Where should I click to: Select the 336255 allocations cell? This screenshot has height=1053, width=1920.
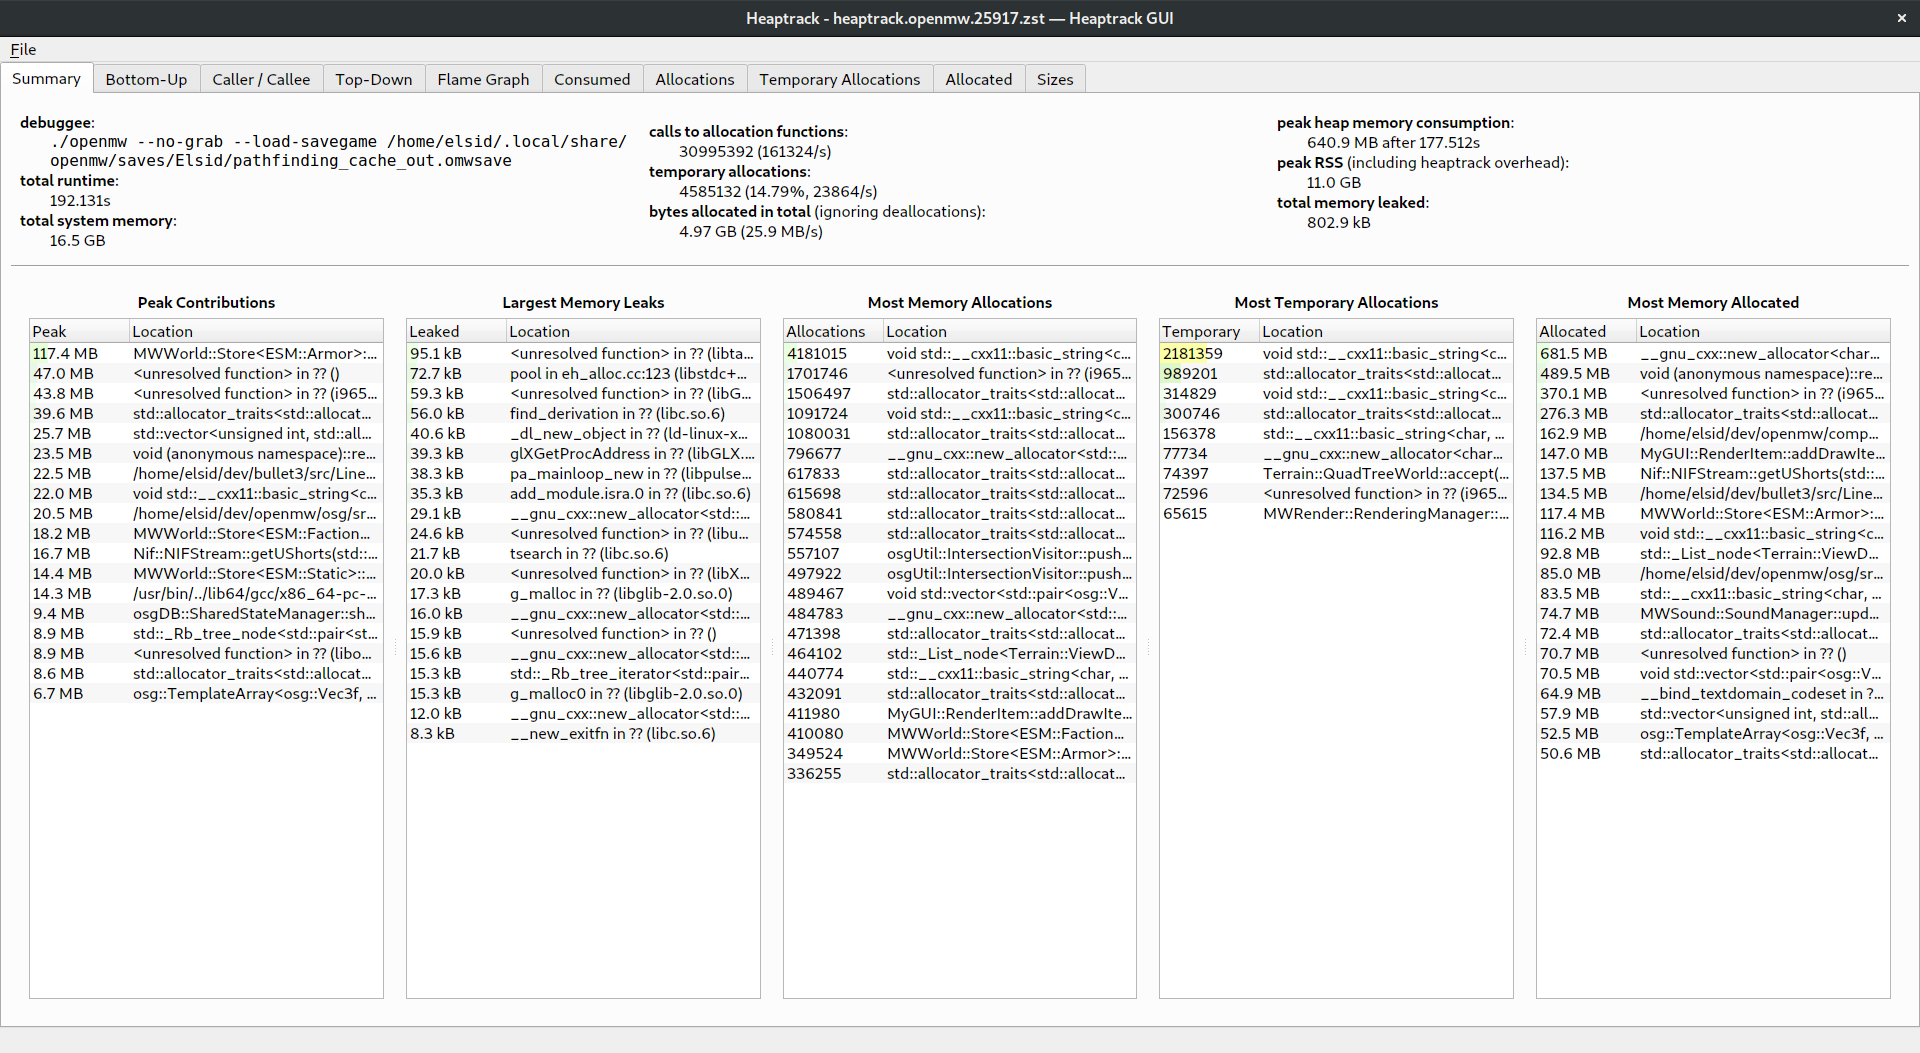coord(834,773)
